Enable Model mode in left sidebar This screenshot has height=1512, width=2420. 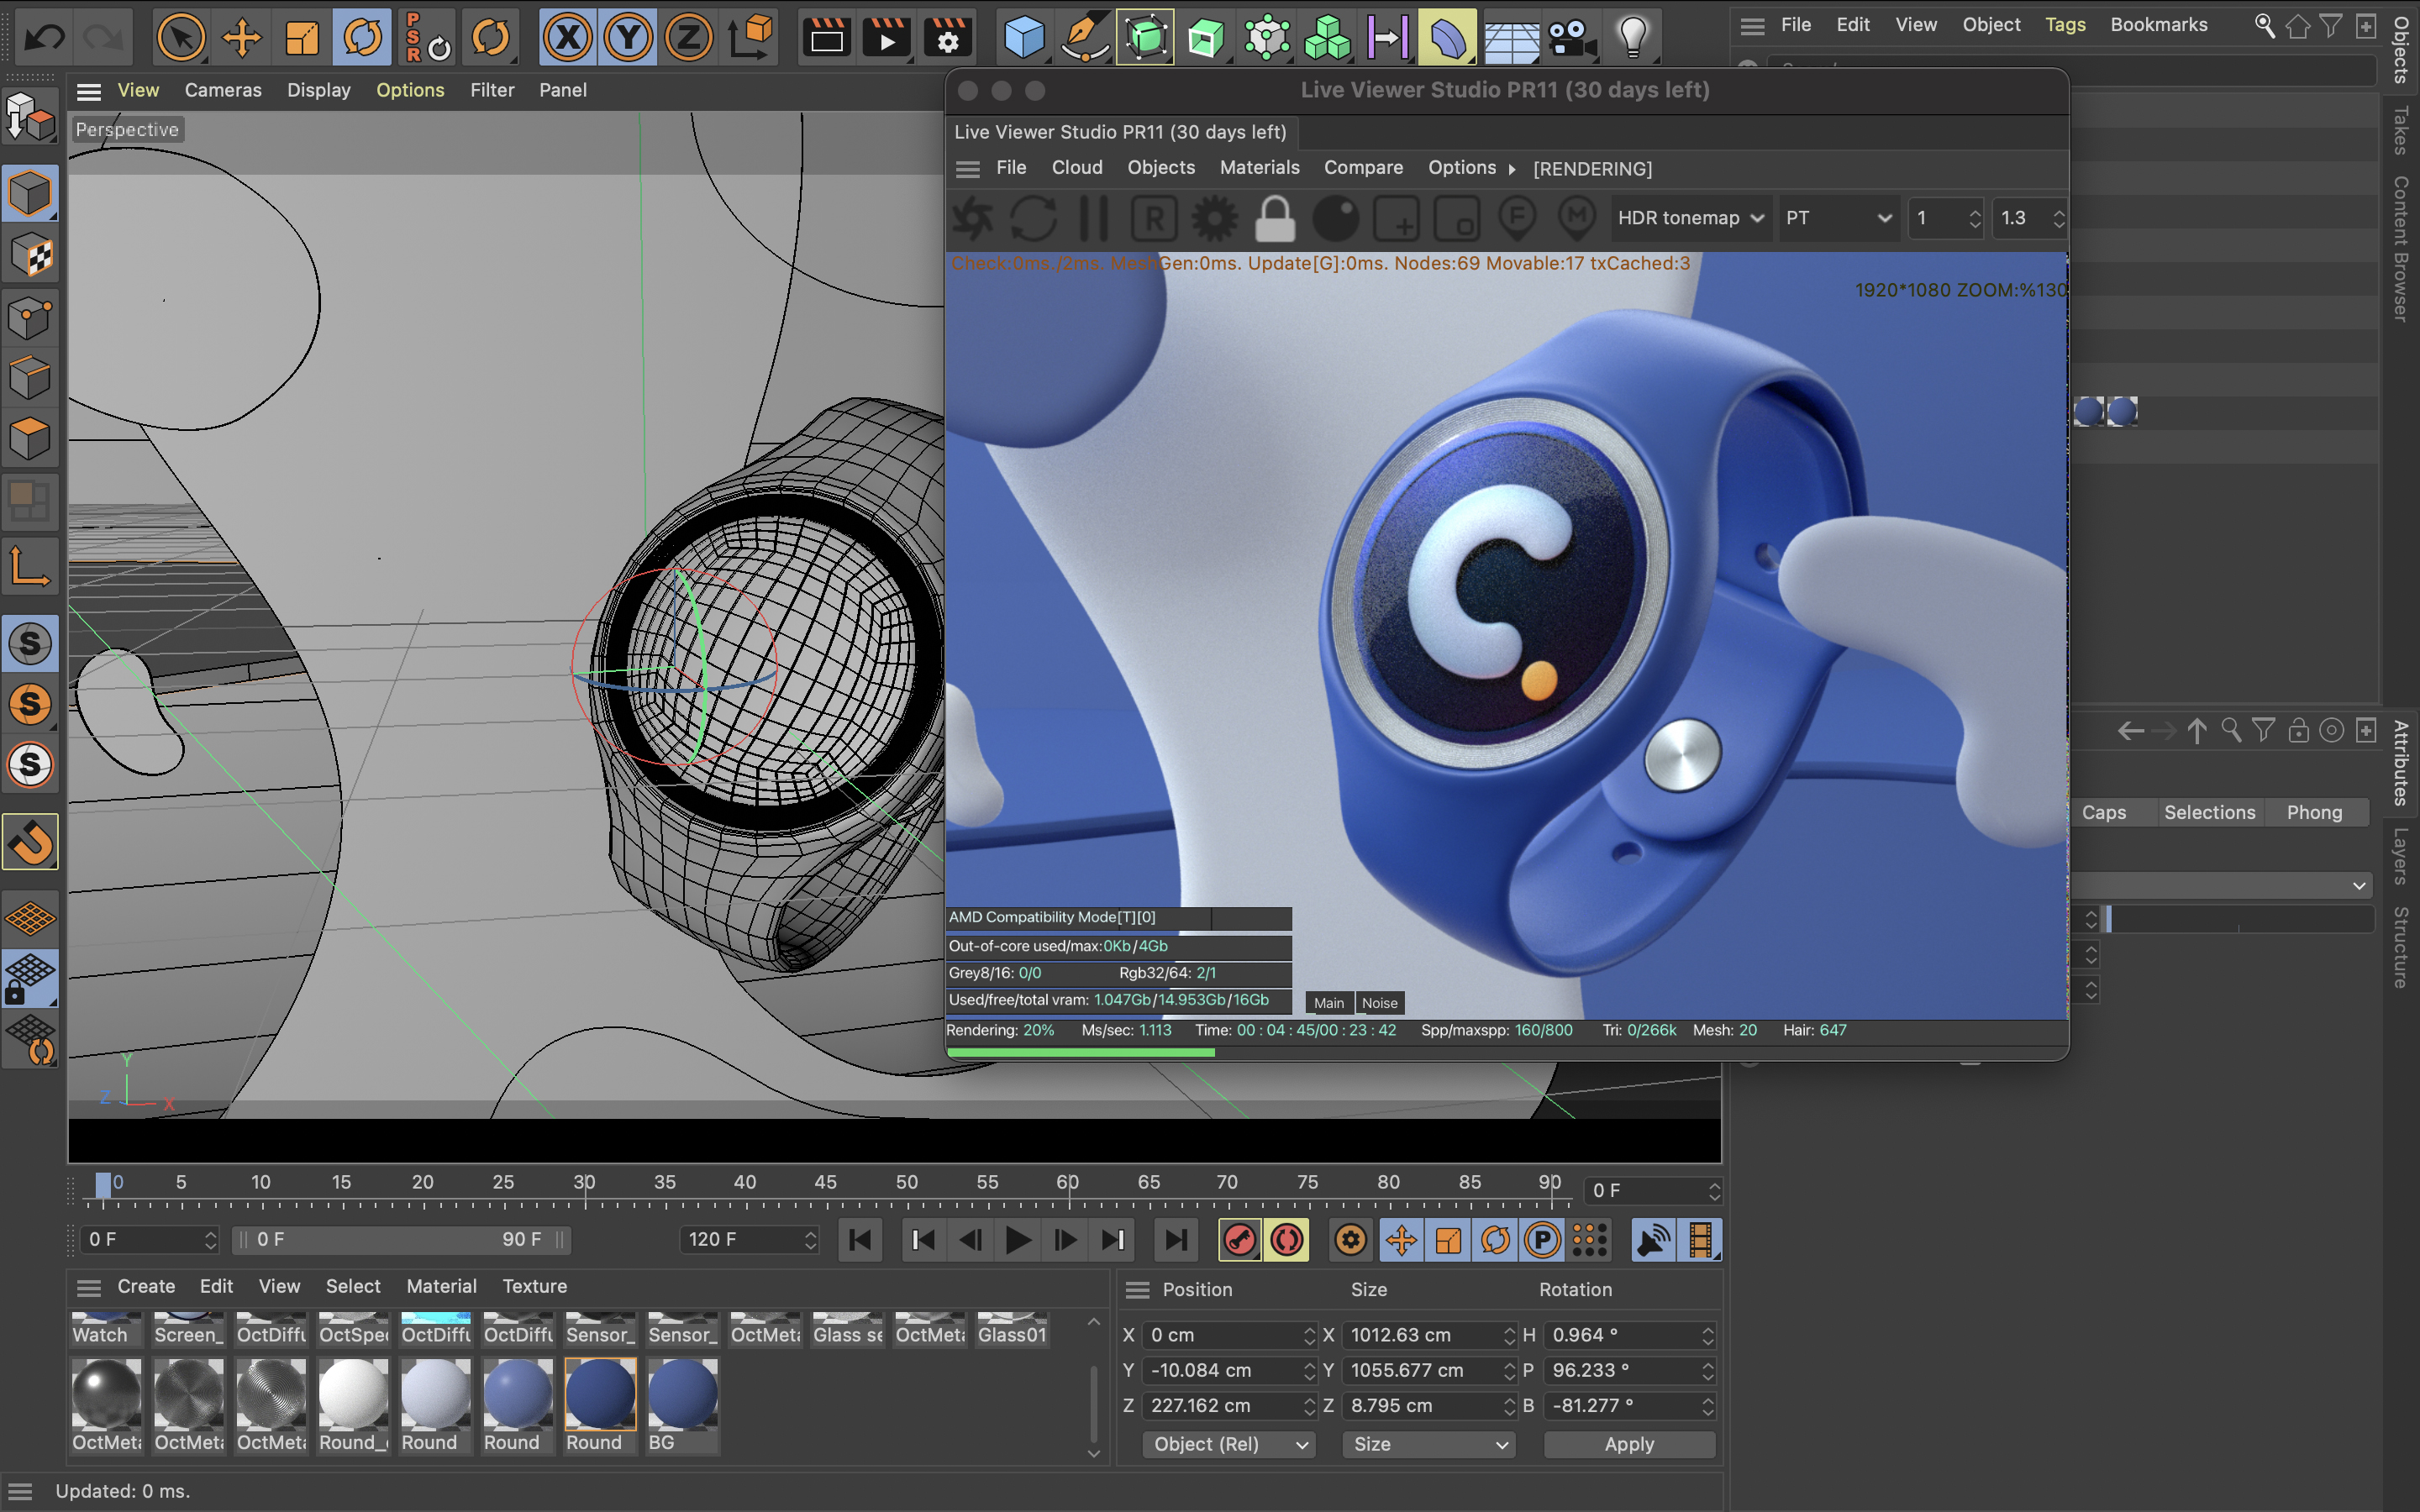click(30, 193)
